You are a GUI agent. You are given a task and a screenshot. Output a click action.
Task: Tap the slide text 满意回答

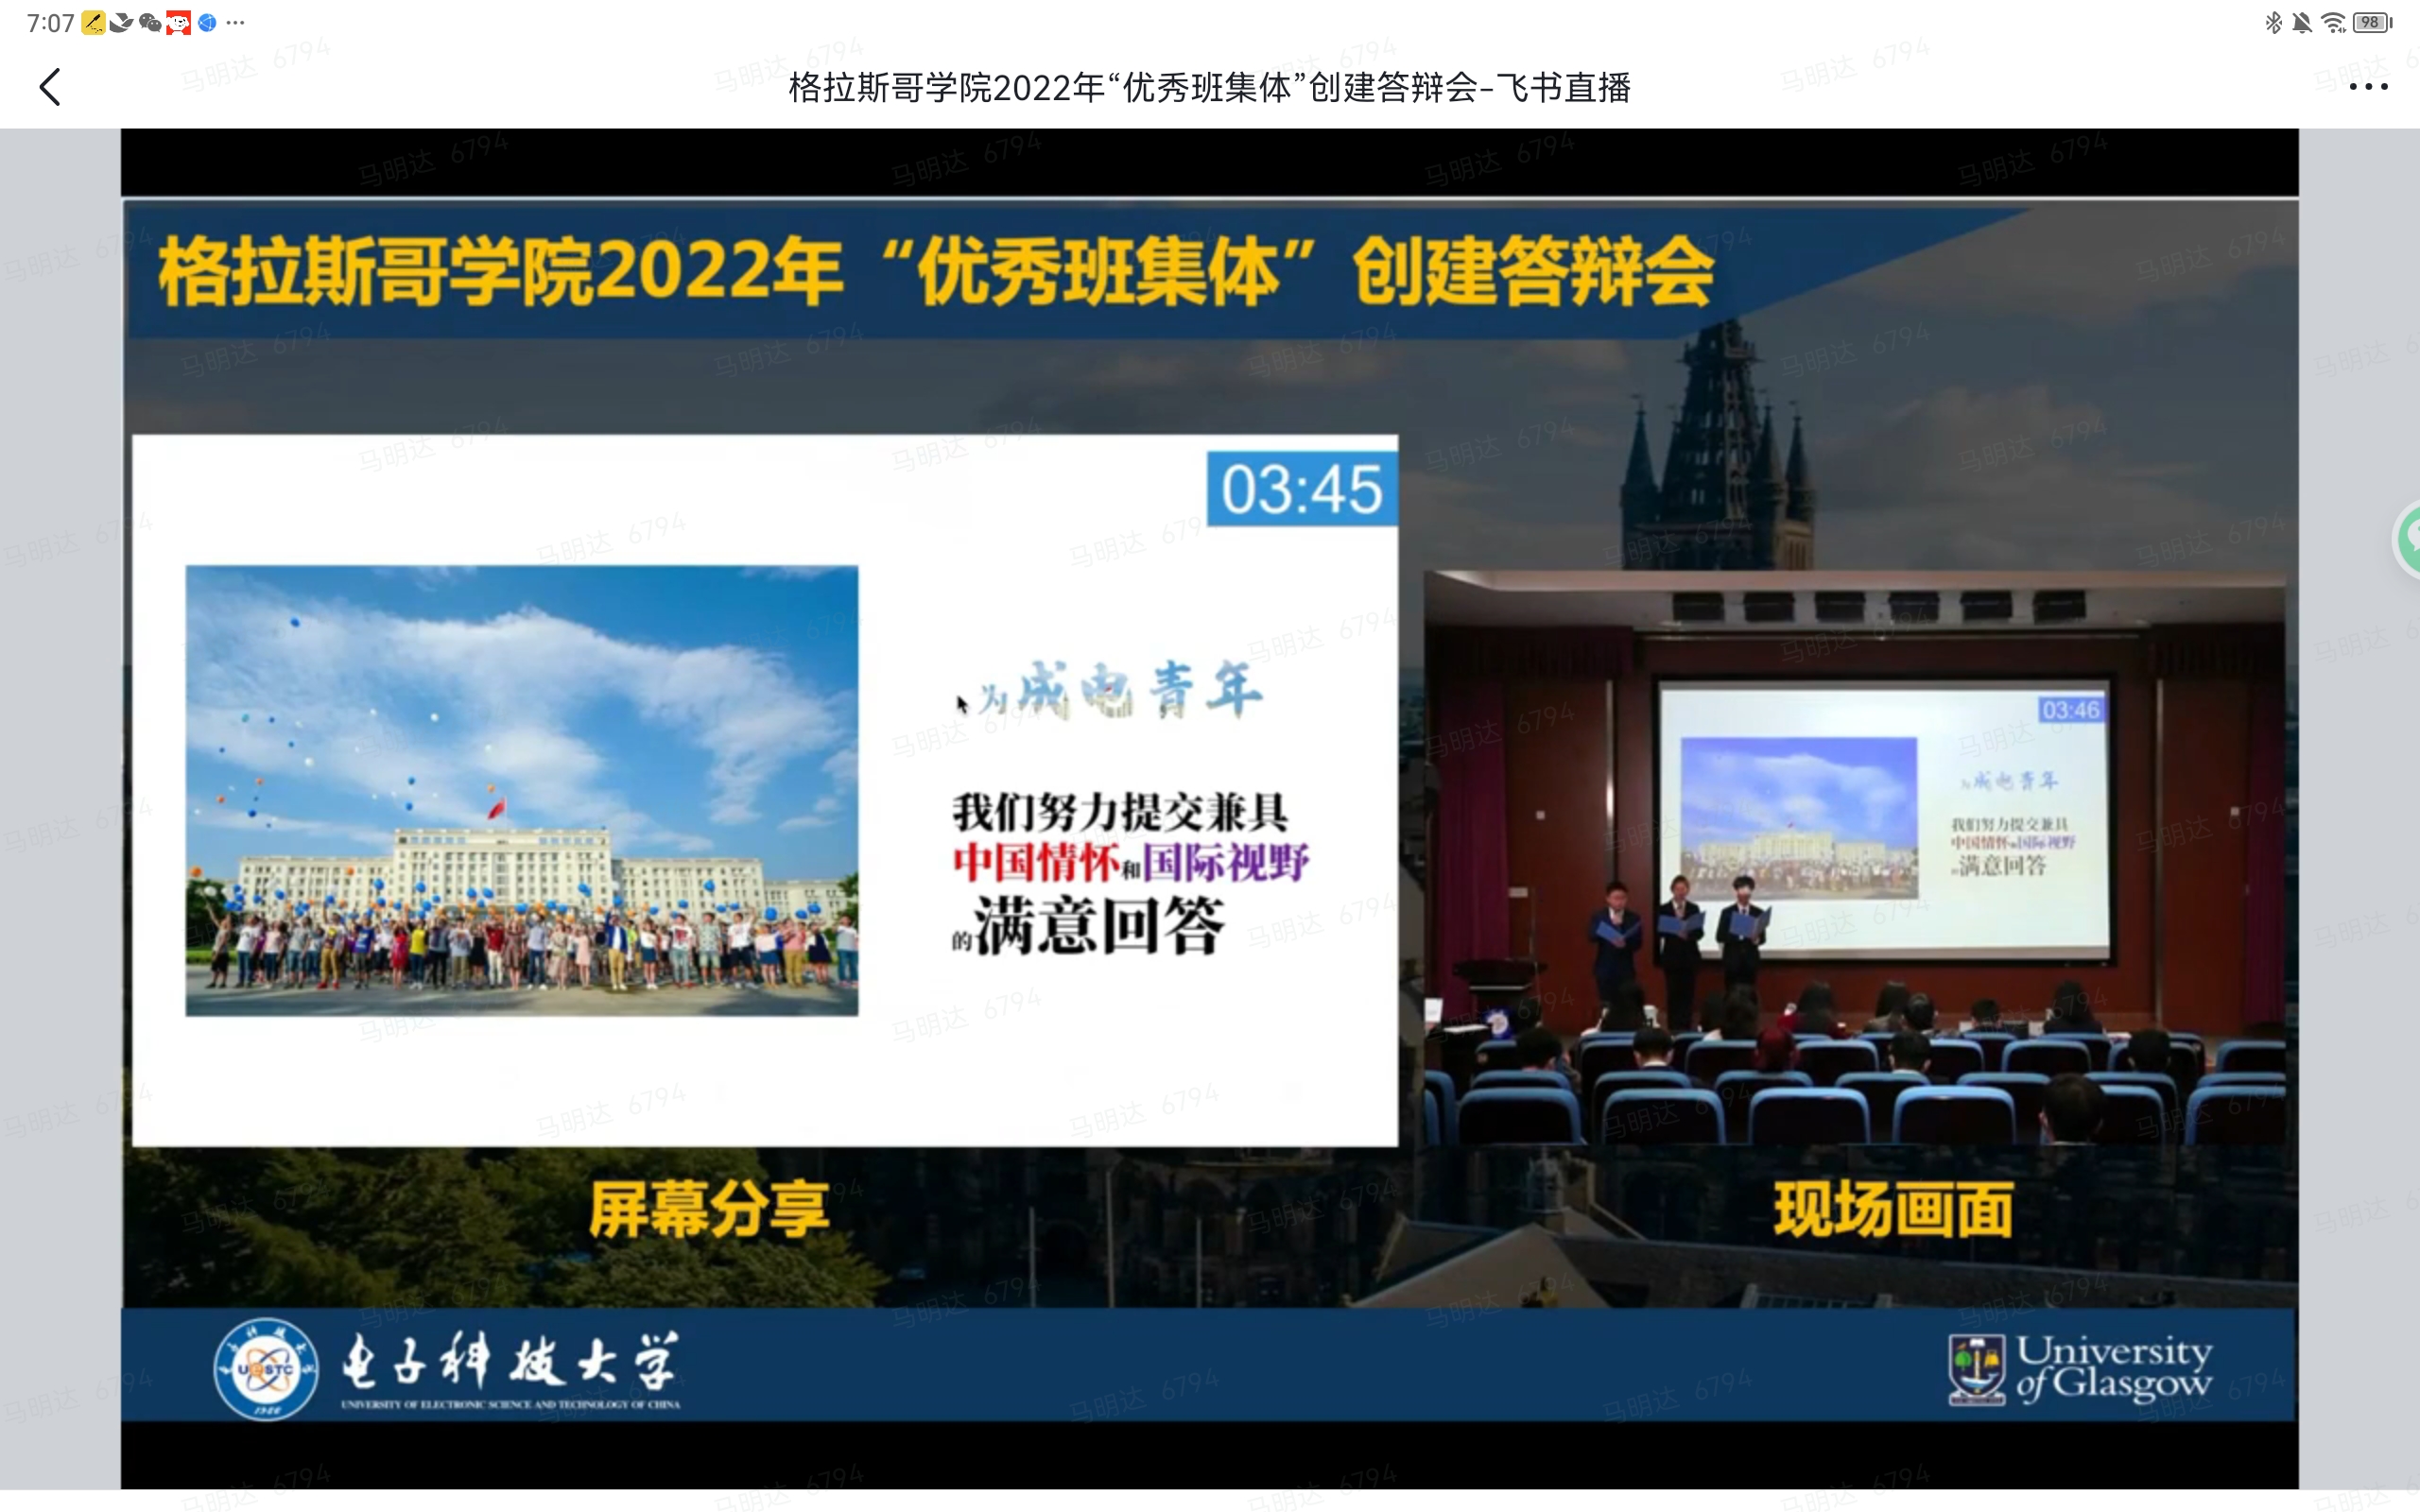[x=1098, y=925]
